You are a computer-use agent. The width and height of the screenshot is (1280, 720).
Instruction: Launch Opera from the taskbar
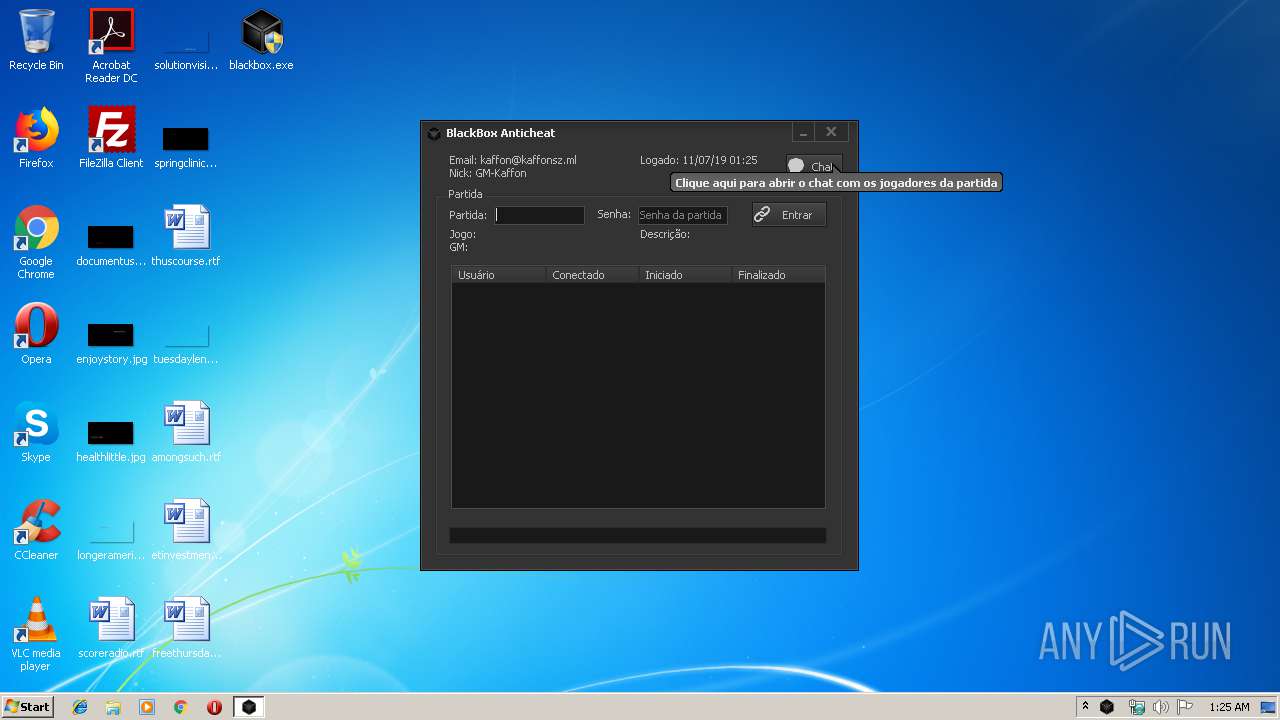tap(214, 707)
